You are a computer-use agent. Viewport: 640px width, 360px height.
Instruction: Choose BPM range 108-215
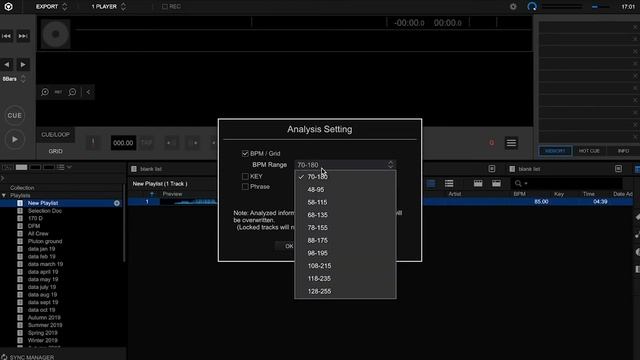[x=345, y=266]
